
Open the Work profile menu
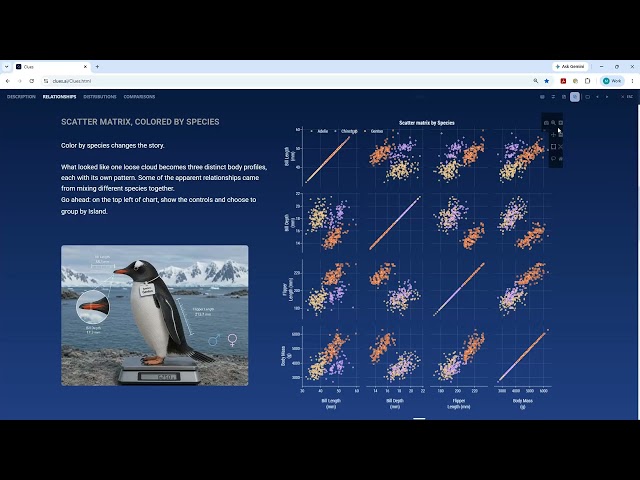612,81
